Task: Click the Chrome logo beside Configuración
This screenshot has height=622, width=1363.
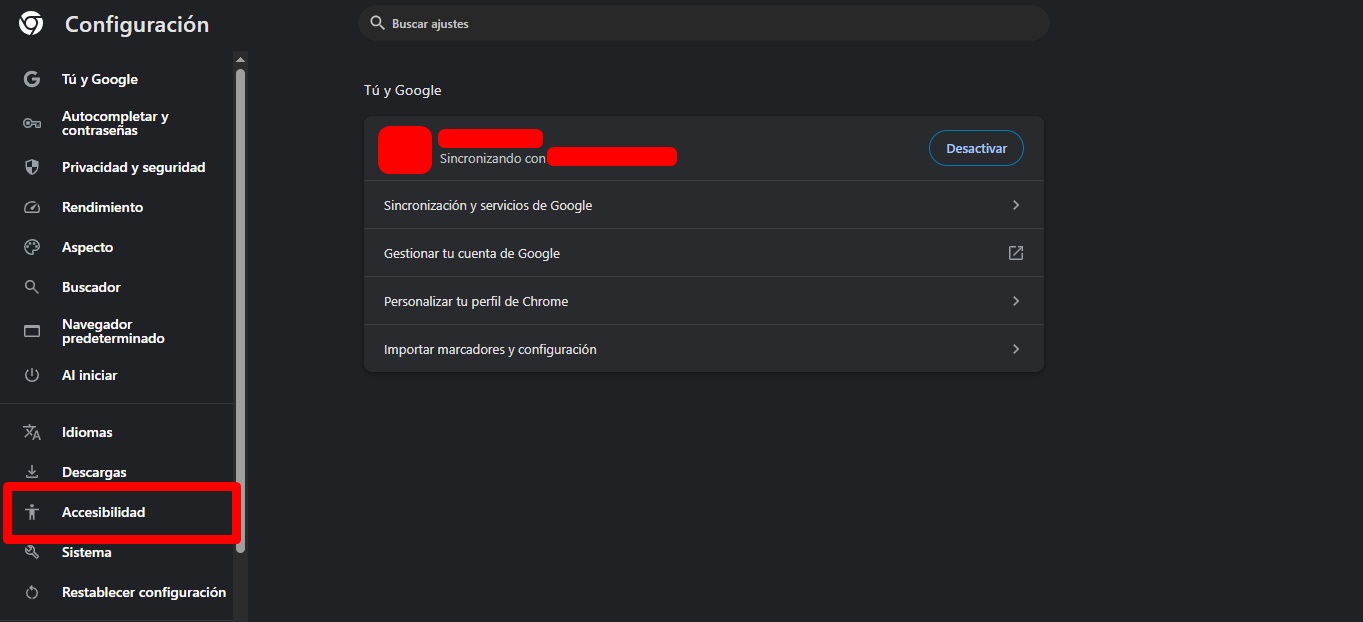Action: 31,24
